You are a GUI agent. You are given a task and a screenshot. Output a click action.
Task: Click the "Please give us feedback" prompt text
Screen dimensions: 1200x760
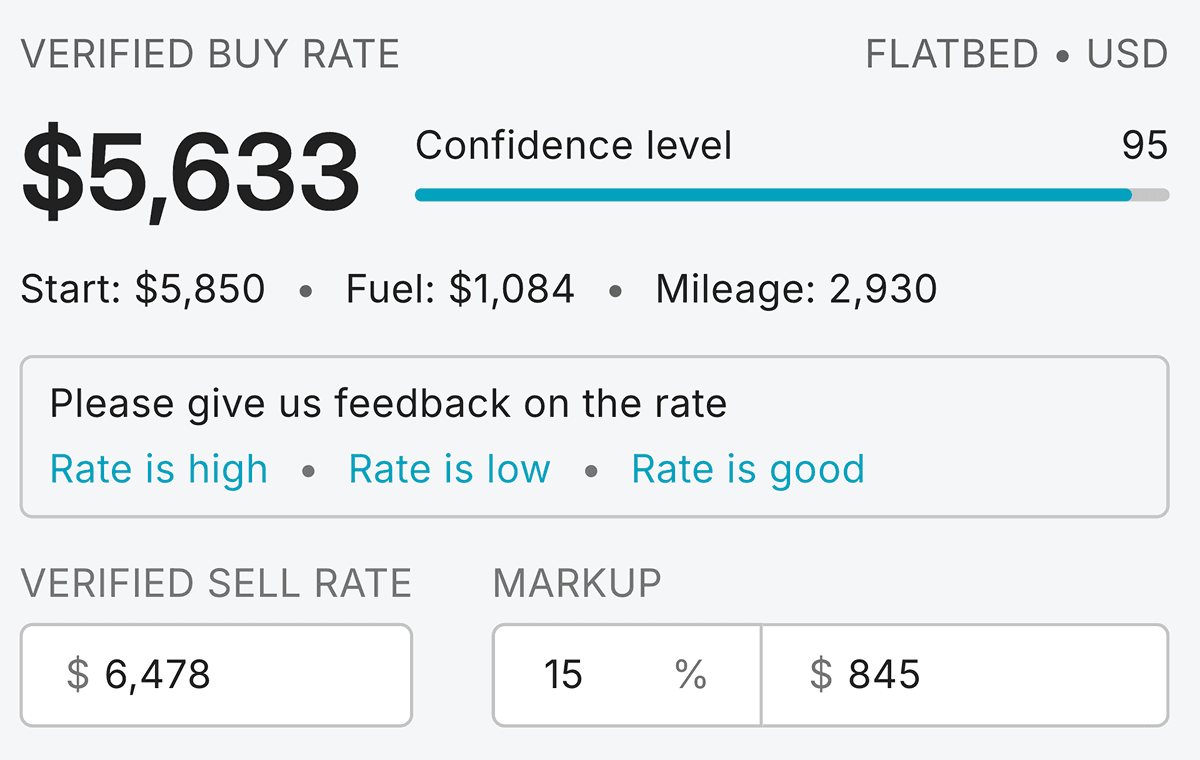coord(388,404)
